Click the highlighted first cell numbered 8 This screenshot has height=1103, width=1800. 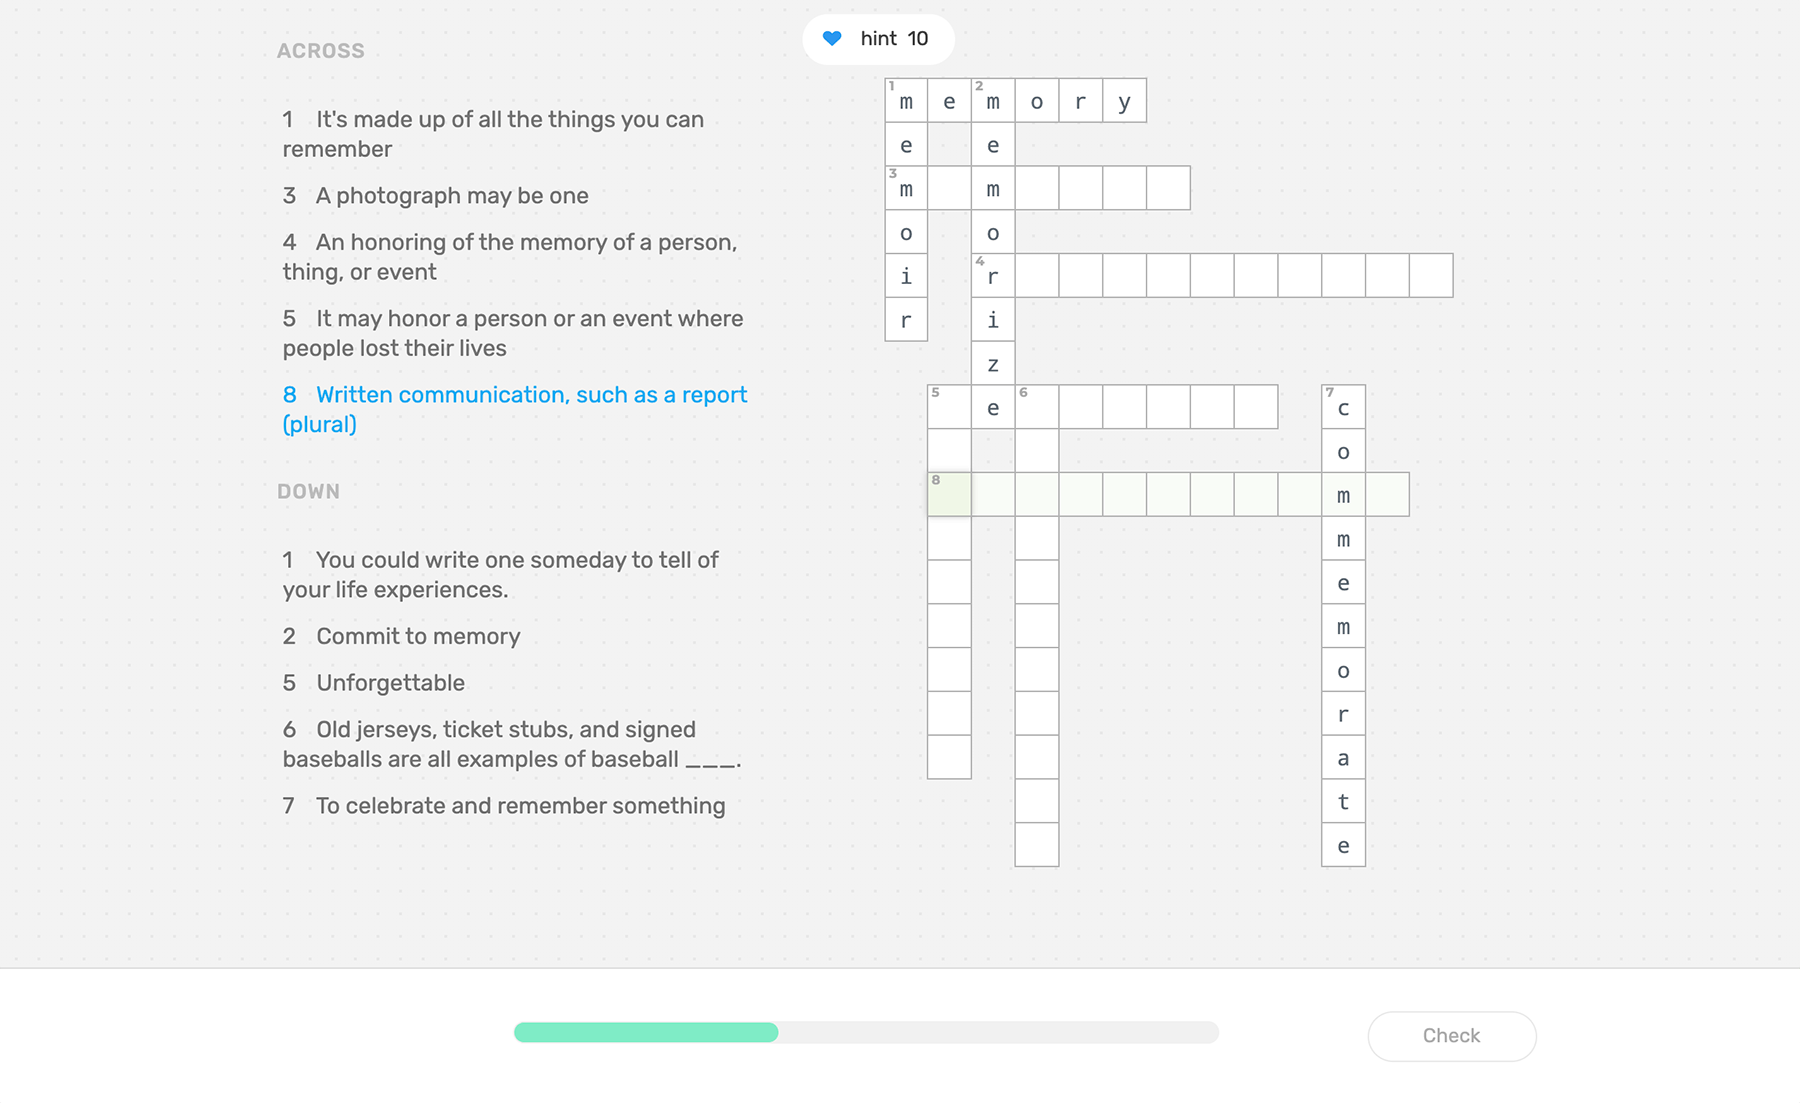coord(949,494)
